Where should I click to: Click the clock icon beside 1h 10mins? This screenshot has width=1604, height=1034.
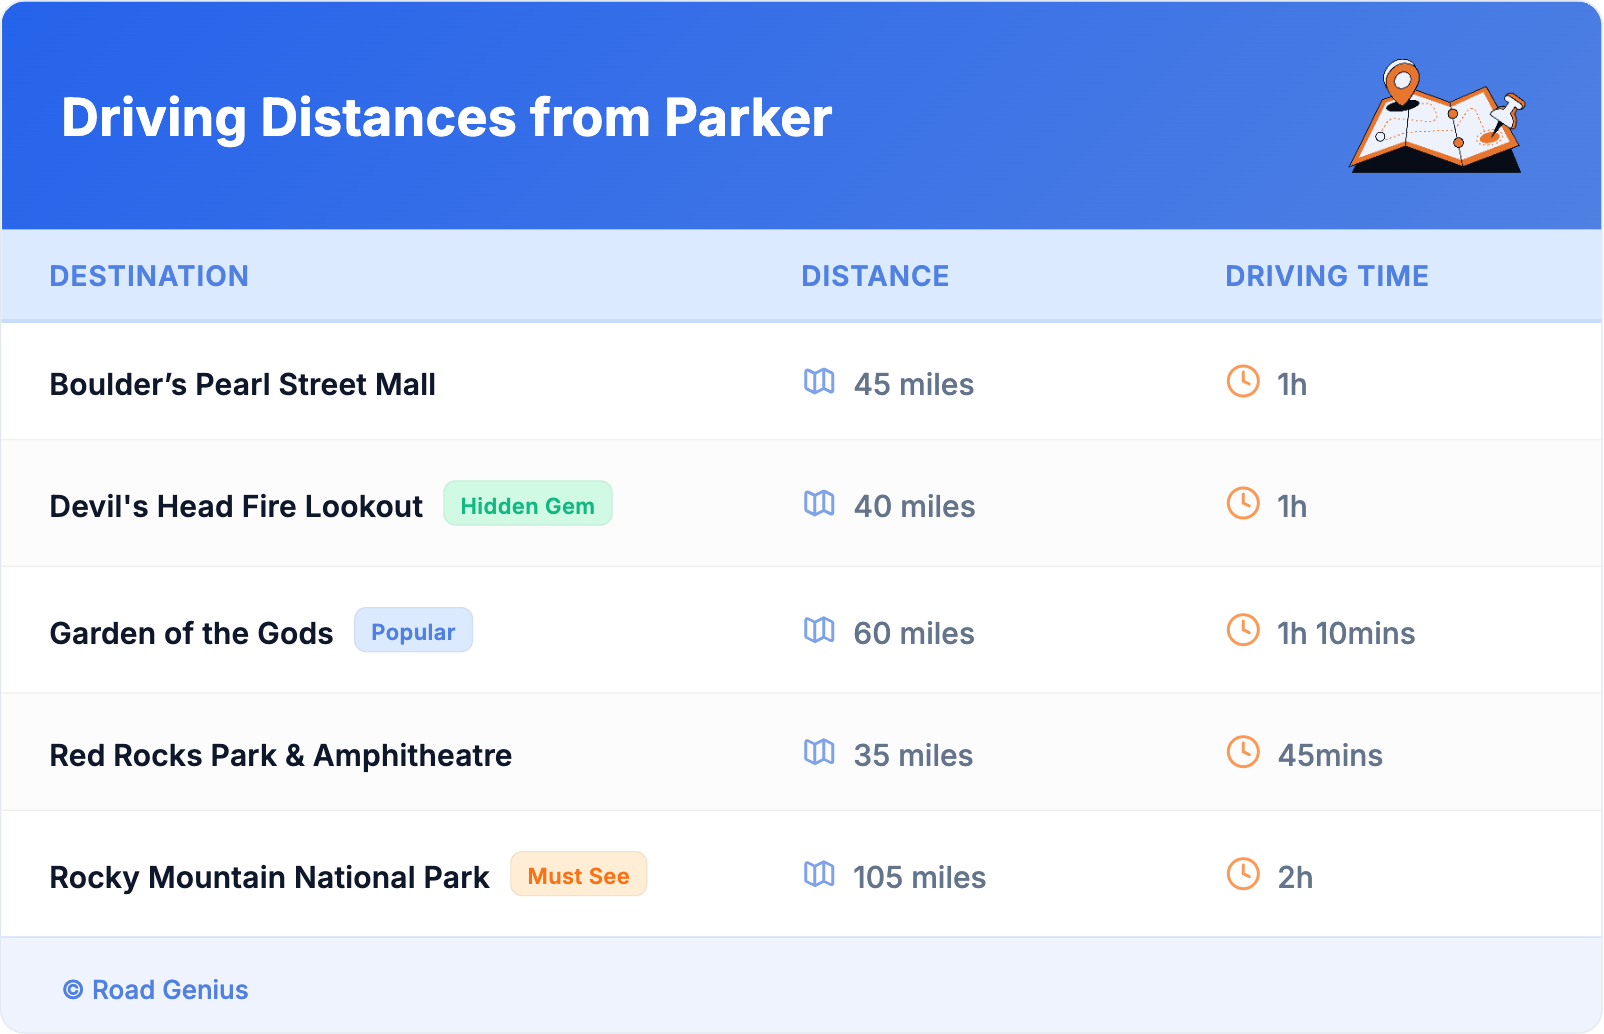[1243, 631]
